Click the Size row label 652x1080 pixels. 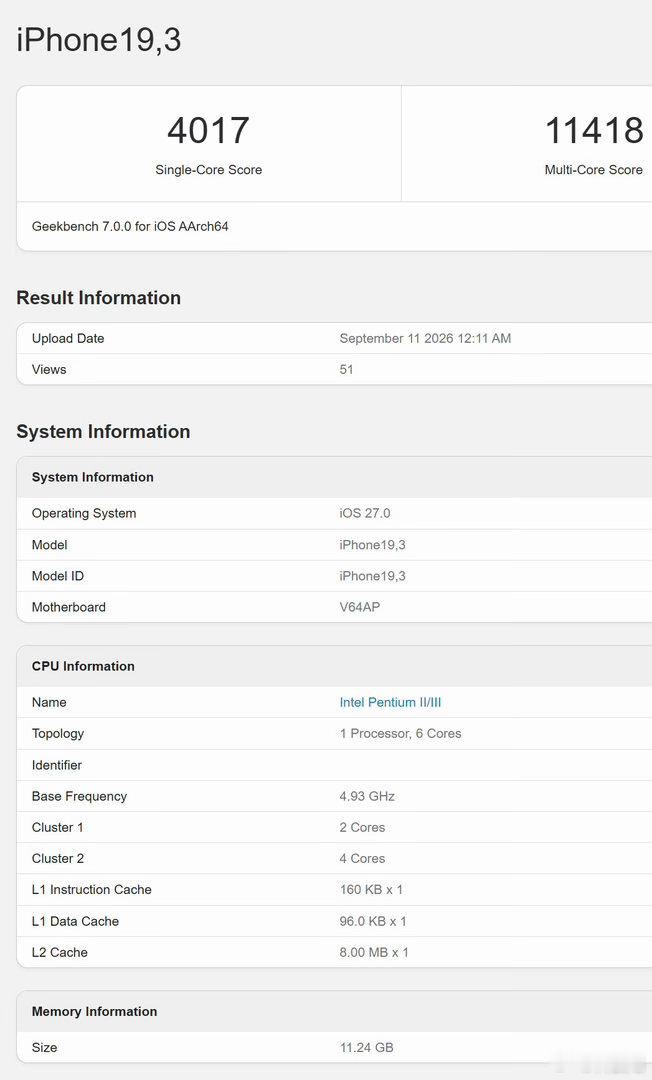coord(44,1048)
